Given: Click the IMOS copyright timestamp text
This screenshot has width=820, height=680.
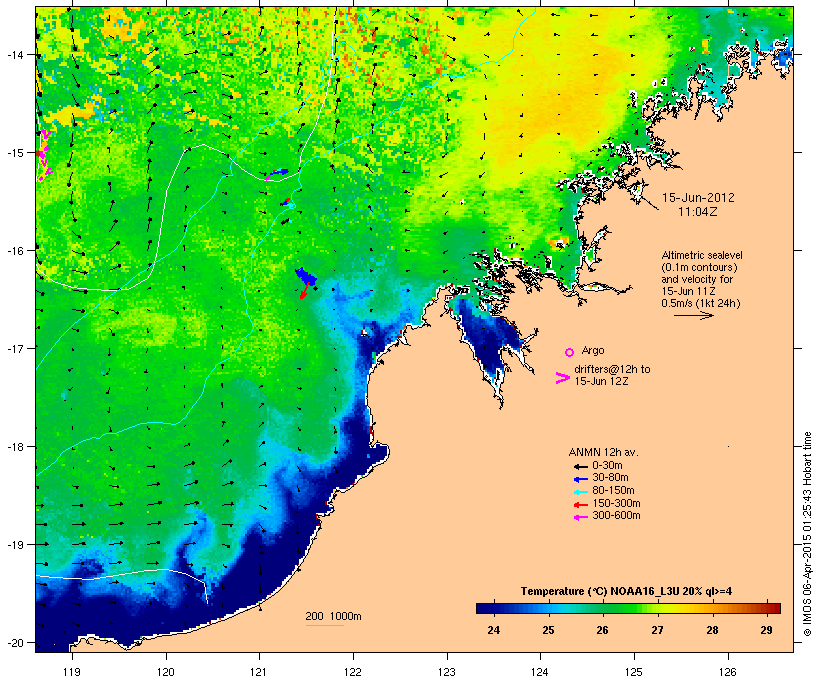Looking at the screenshot, I should [x=808, y=534].
